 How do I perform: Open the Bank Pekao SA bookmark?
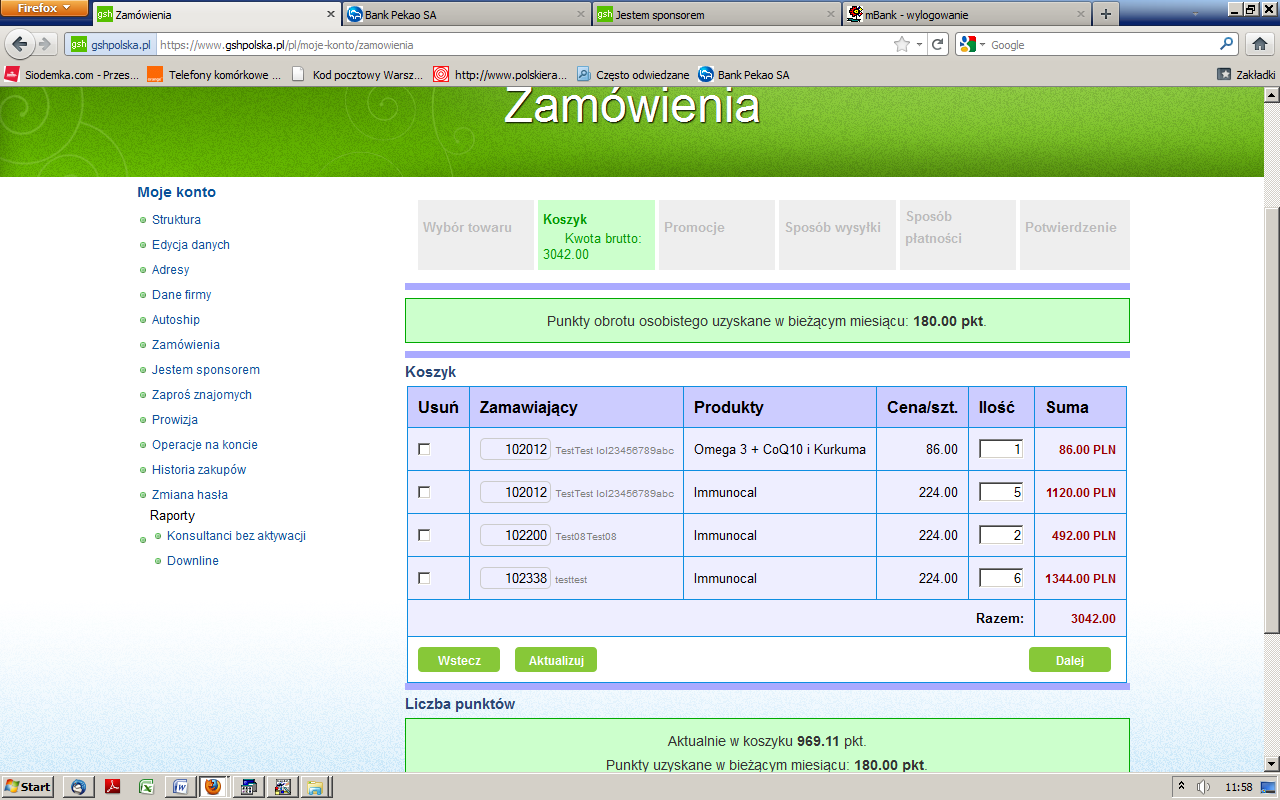coord(744,74)
